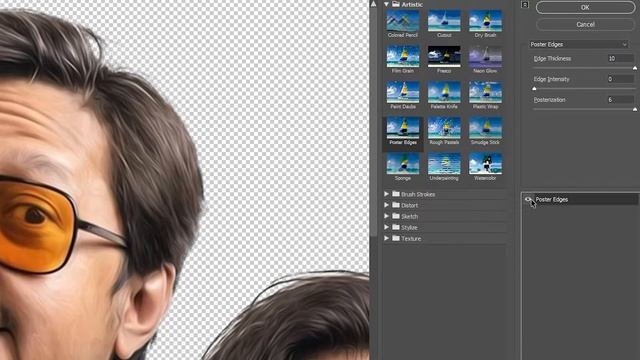Select the Colored Pencil filter thumbnail
The image size is (640, 360).
(x=403, y=21)
